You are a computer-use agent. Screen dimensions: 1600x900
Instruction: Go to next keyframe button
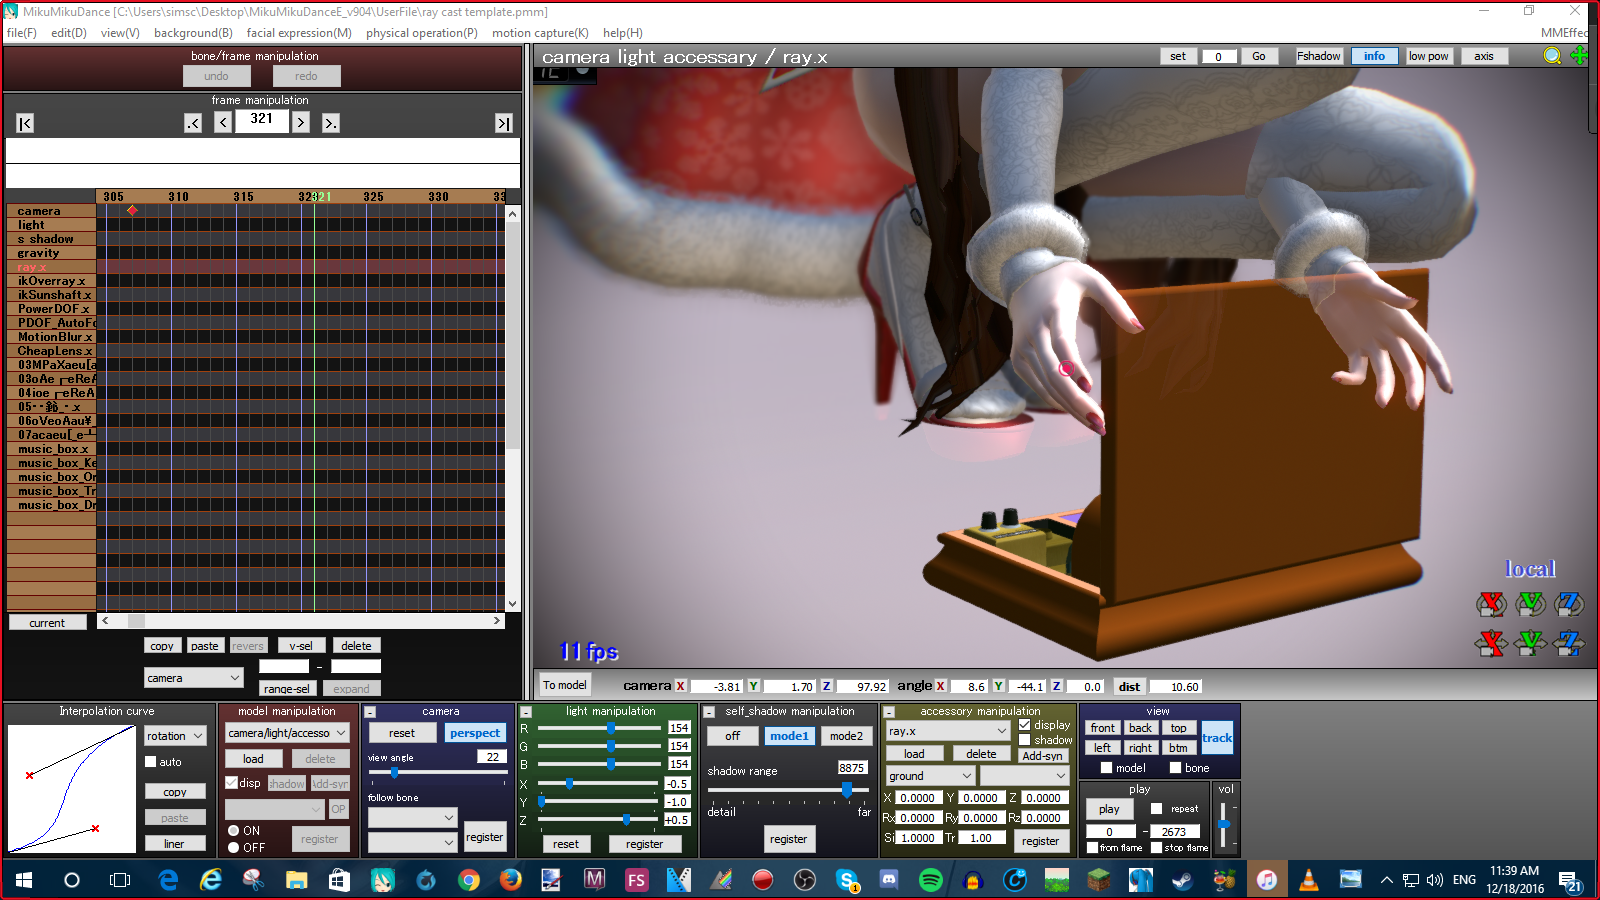(x=330, y=123)
